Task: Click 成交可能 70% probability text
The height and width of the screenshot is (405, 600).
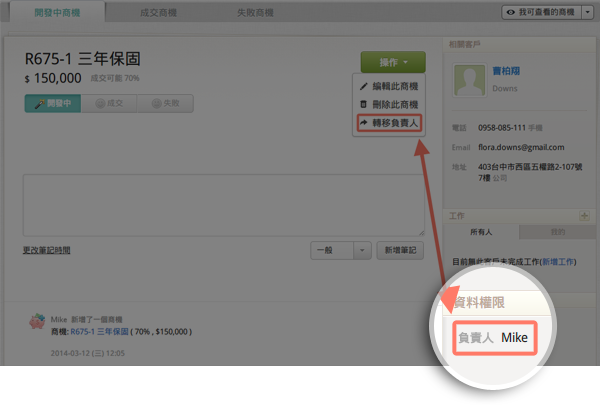Action: click(x=115, y=78)
